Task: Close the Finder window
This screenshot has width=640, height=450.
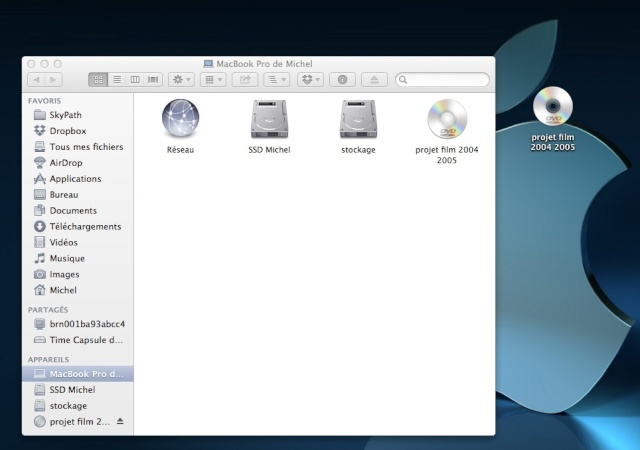Action: tap(31, 64)
